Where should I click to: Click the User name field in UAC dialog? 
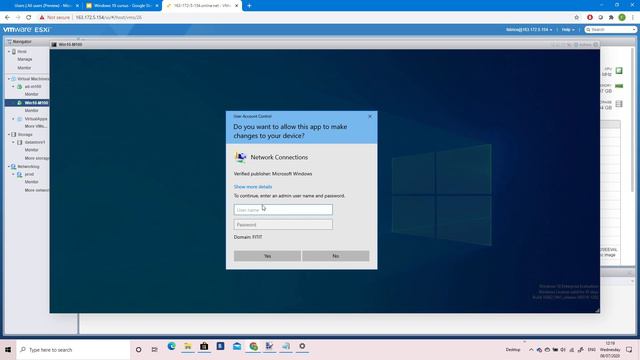coord(283,210)
